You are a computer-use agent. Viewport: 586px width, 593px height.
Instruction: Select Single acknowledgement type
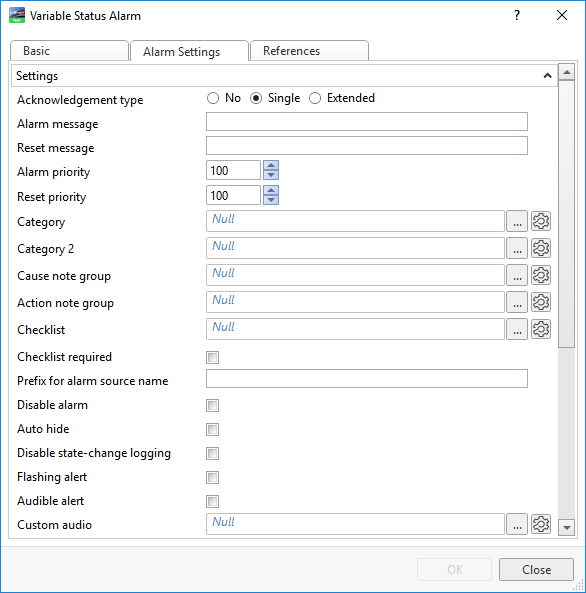click(256, 98)
